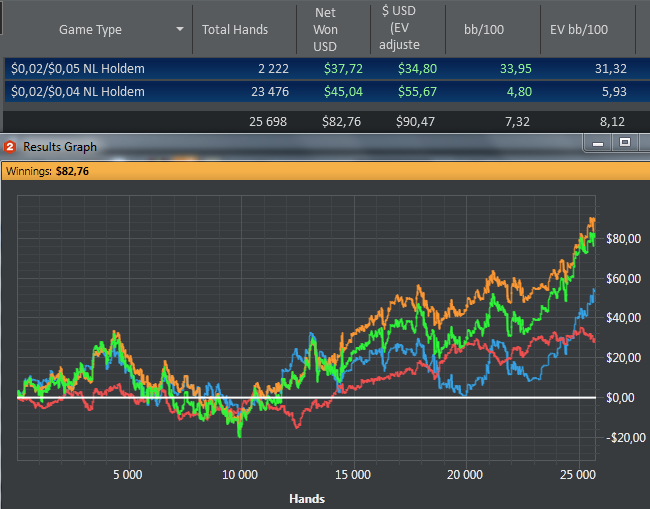Click the 25 000 x-axis label
Screen dimensions: 650x509
pyautogui.click(x=577, y=475)
